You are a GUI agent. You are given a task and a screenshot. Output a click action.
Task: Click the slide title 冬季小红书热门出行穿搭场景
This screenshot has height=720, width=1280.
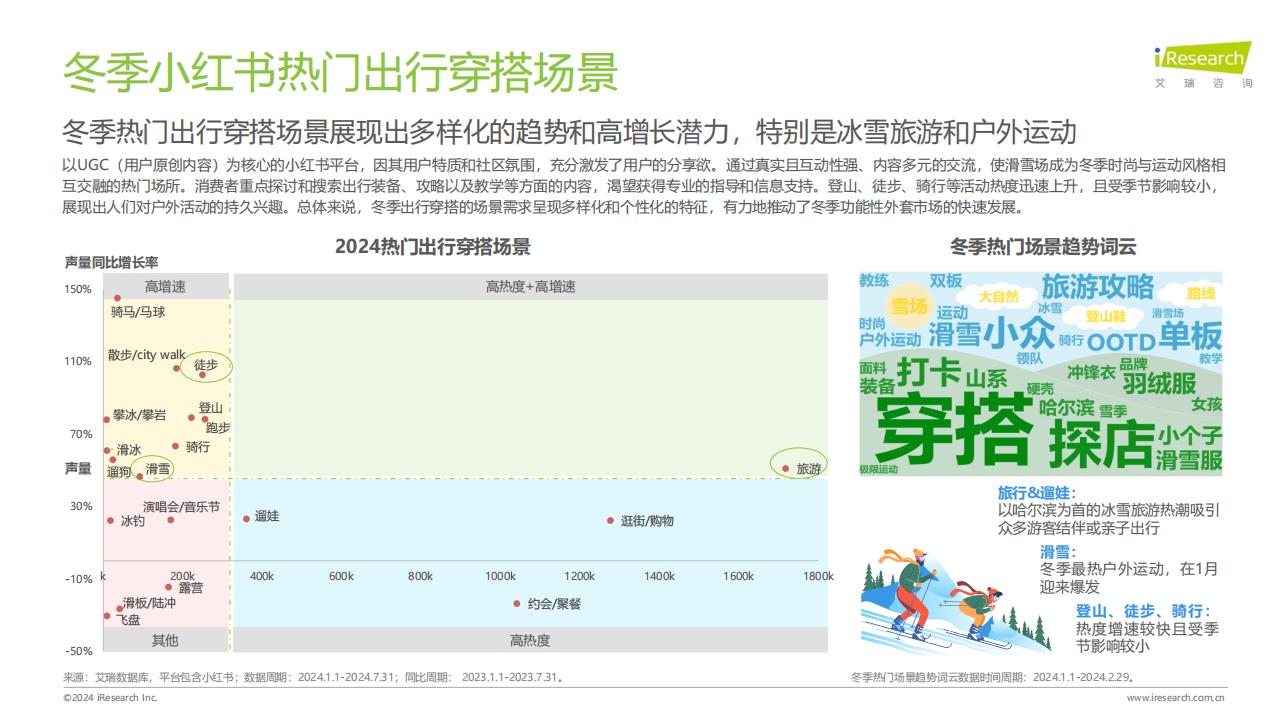coord(339,72)
